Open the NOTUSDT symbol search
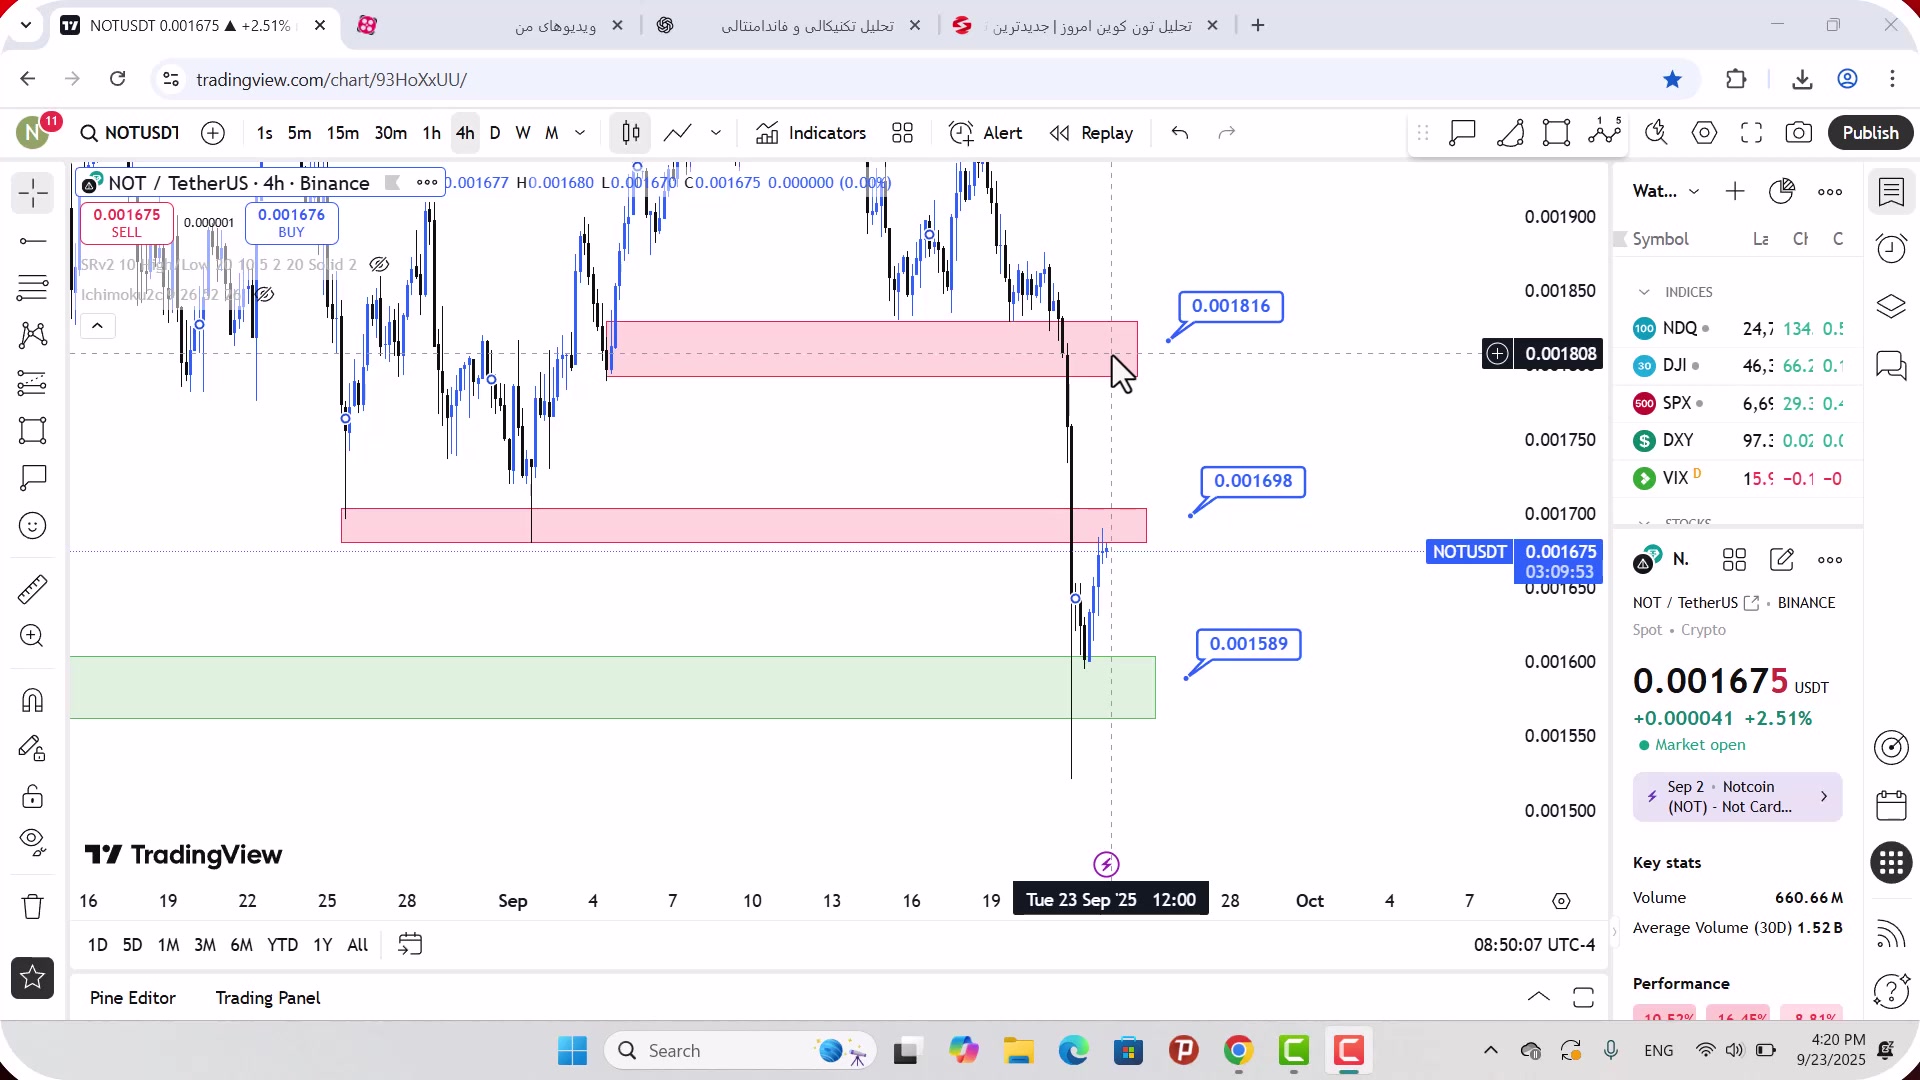 [x=130, y=133]
